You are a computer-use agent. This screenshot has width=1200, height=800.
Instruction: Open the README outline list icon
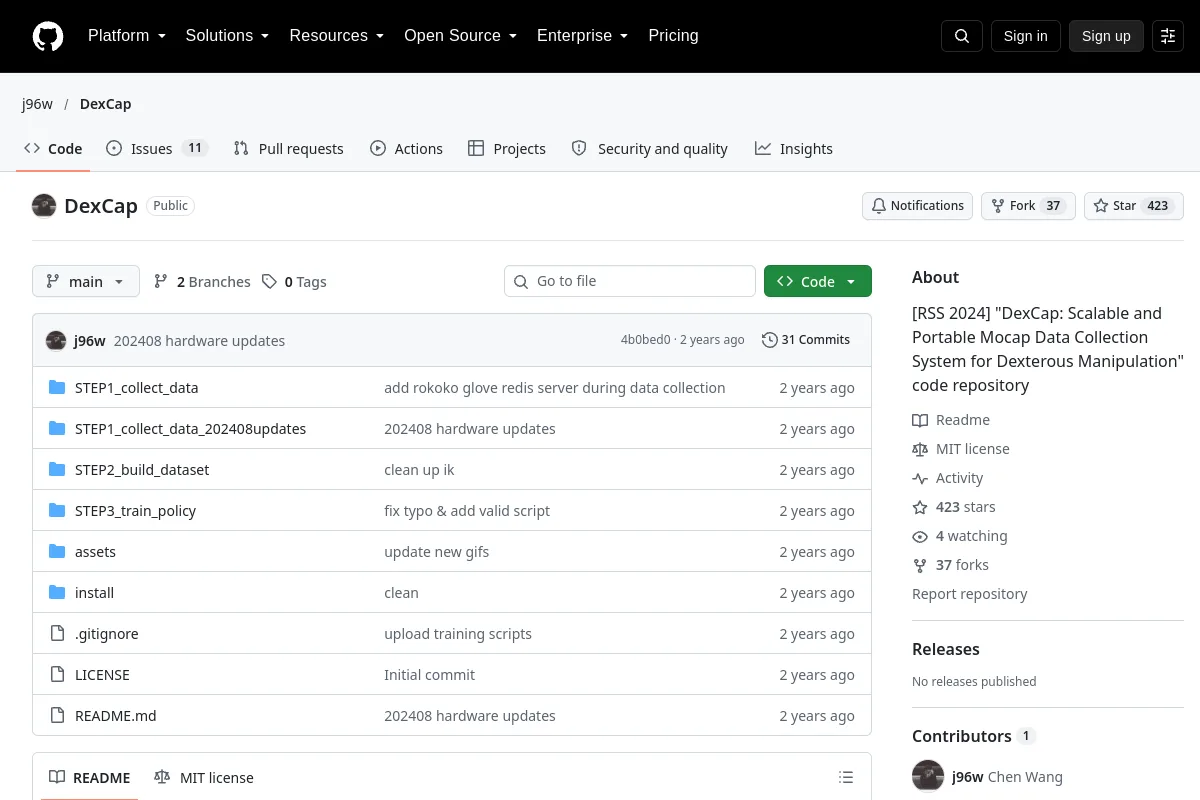(x=846, y=778)
